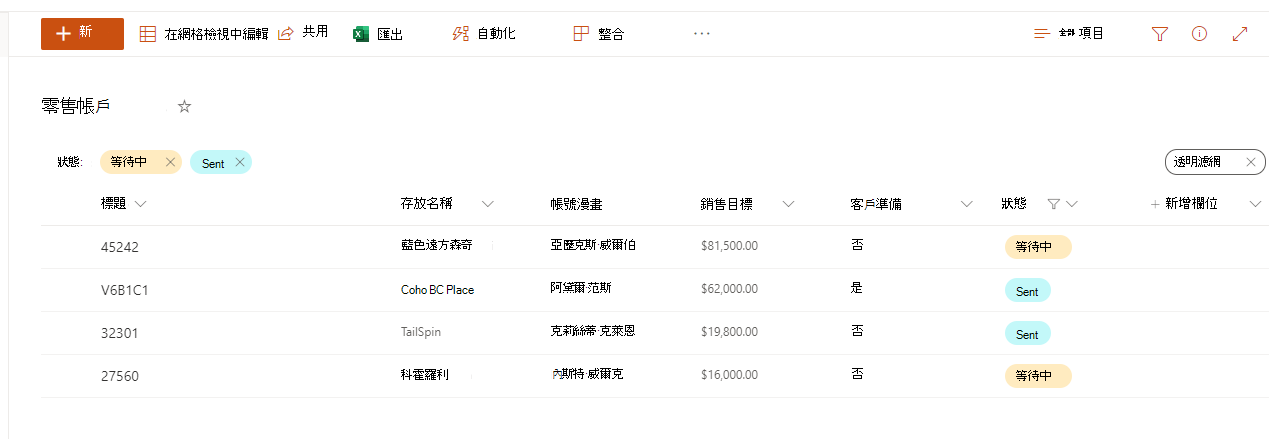Open the 存放名稱 column dropdown

(488, 204)
